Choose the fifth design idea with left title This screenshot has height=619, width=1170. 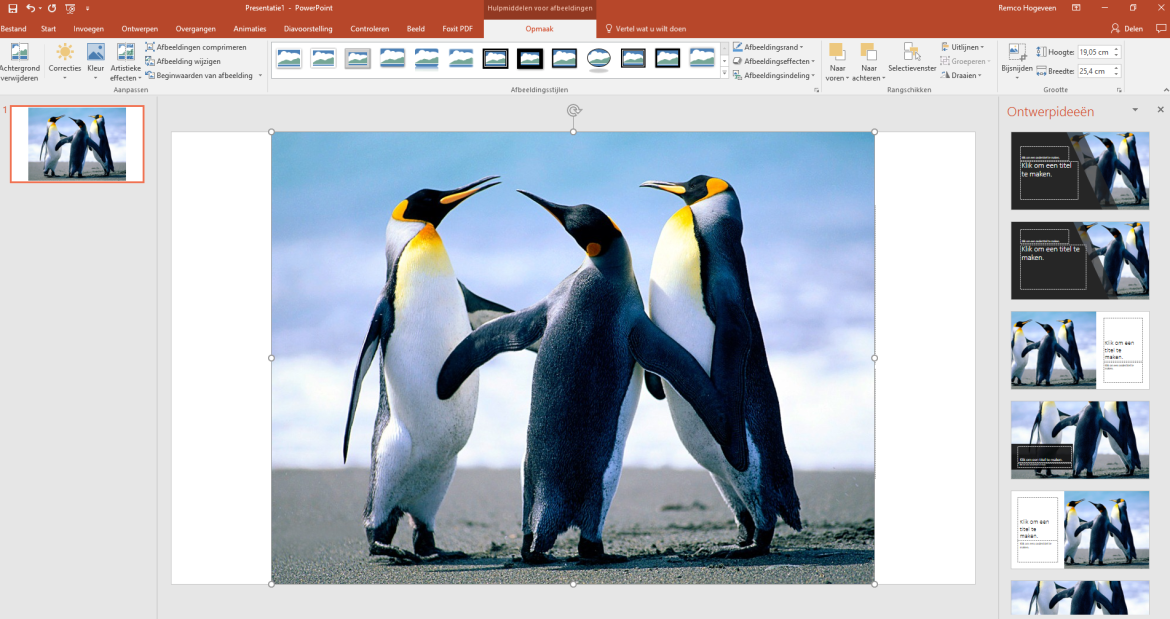coord(1080,530)
